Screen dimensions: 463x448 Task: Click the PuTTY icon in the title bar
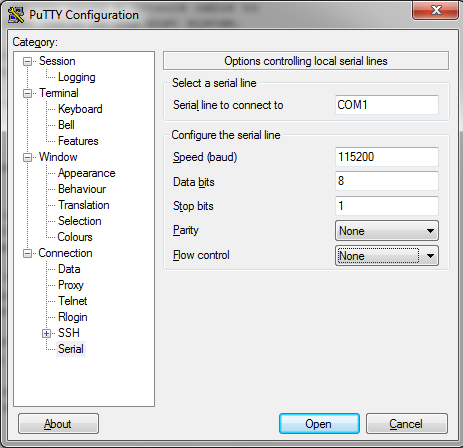click(16, 15)
